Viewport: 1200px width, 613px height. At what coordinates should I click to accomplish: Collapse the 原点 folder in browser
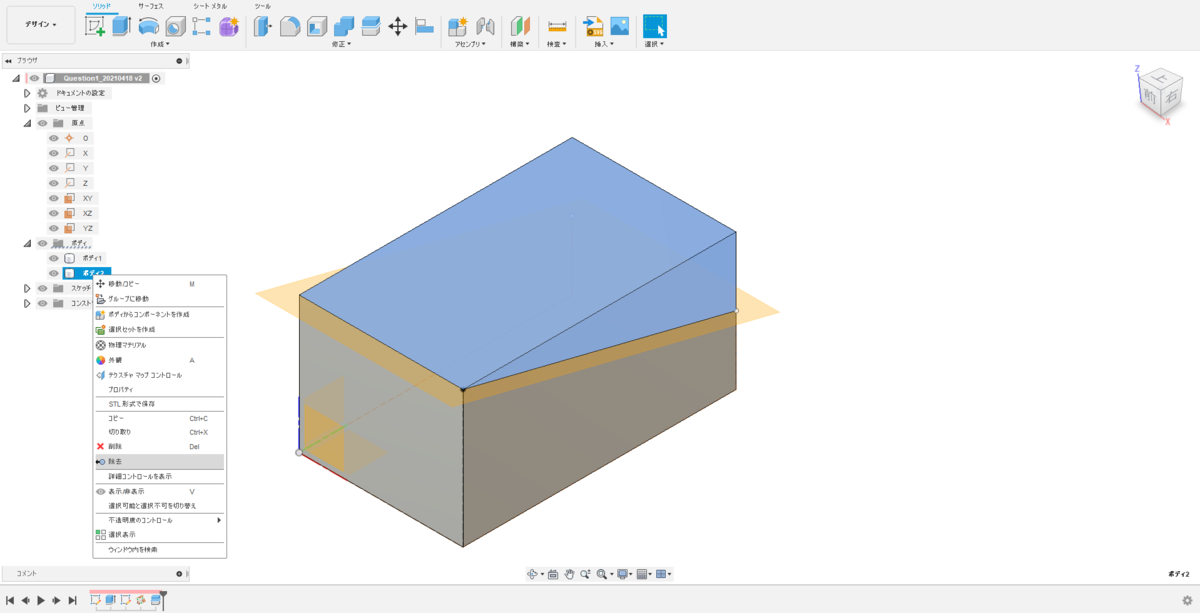point(28,123)
